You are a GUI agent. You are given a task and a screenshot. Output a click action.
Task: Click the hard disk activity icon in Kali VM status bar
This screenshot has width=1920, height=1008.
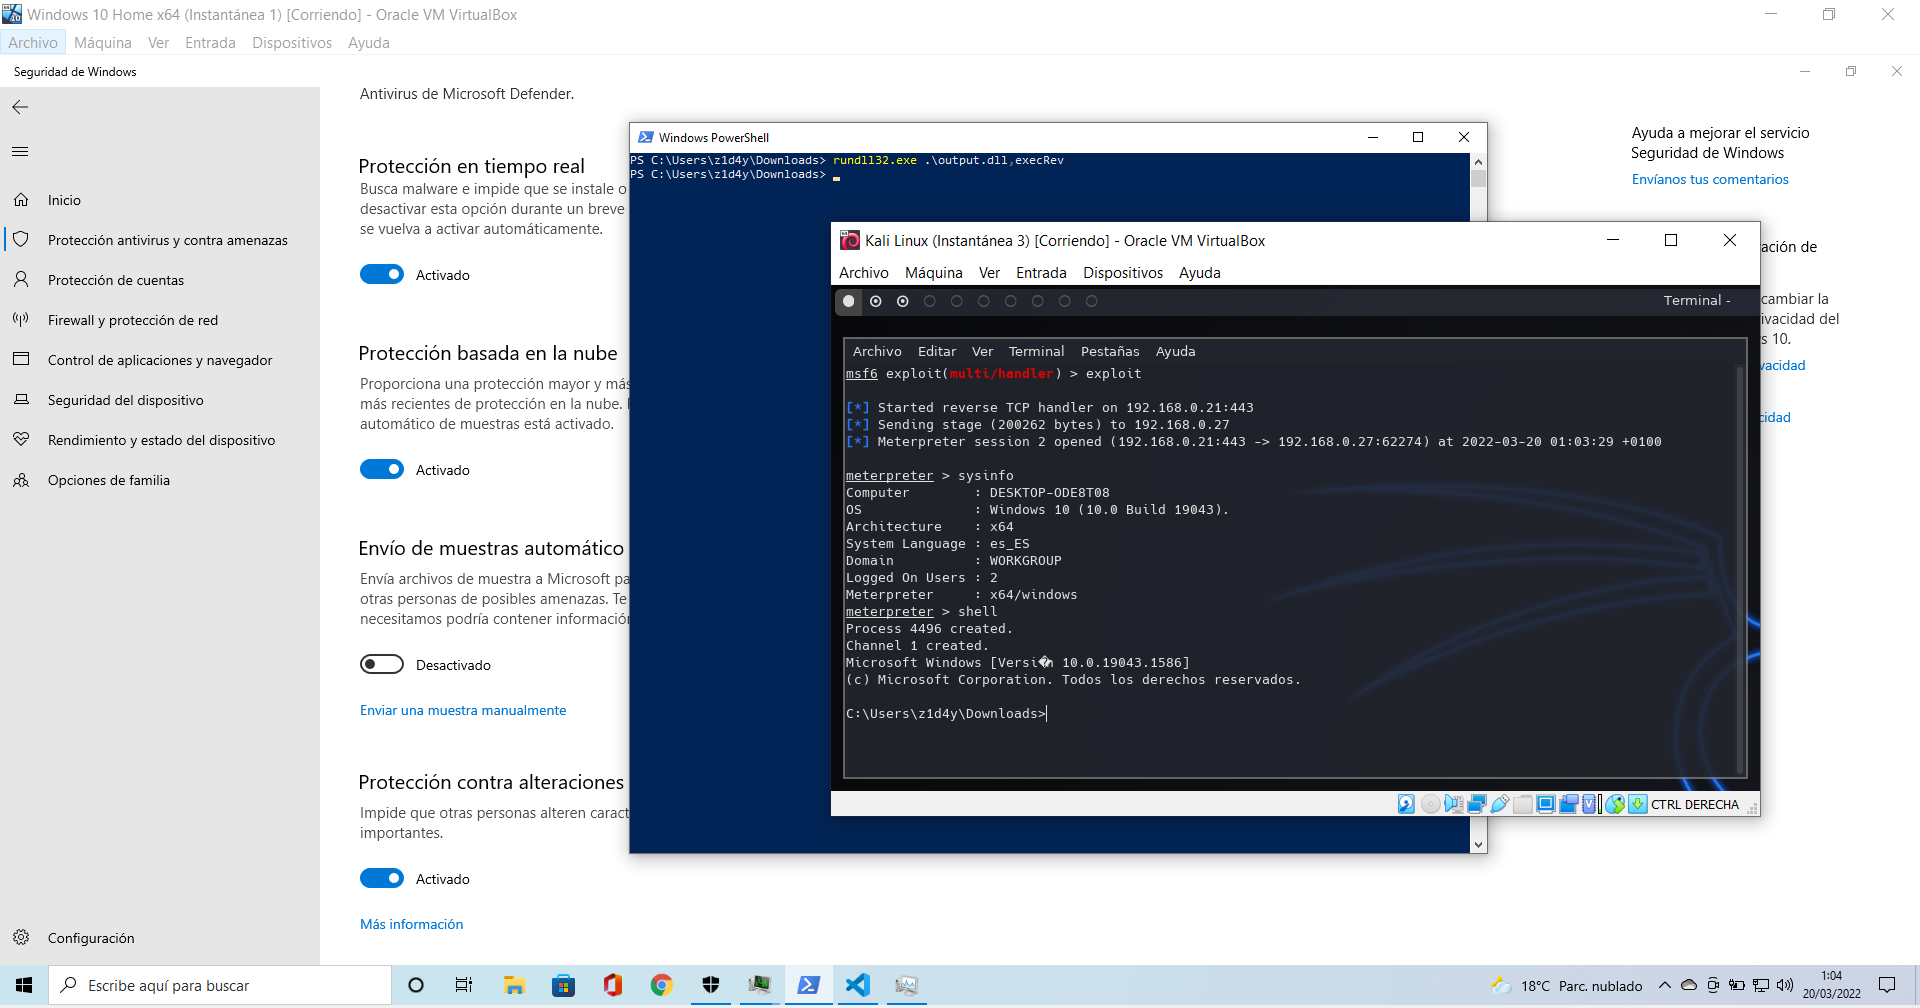tap(1406, 804)
